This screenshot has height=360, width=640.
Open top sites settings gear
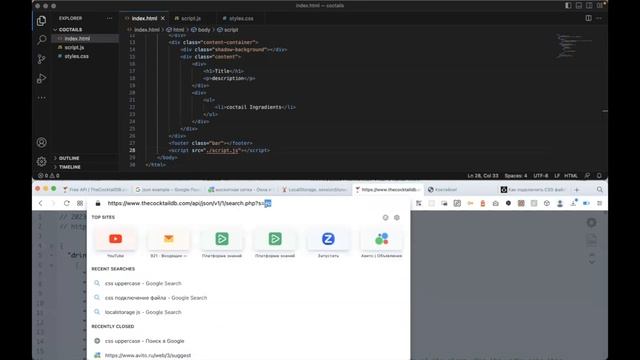(x=397, y=218)
